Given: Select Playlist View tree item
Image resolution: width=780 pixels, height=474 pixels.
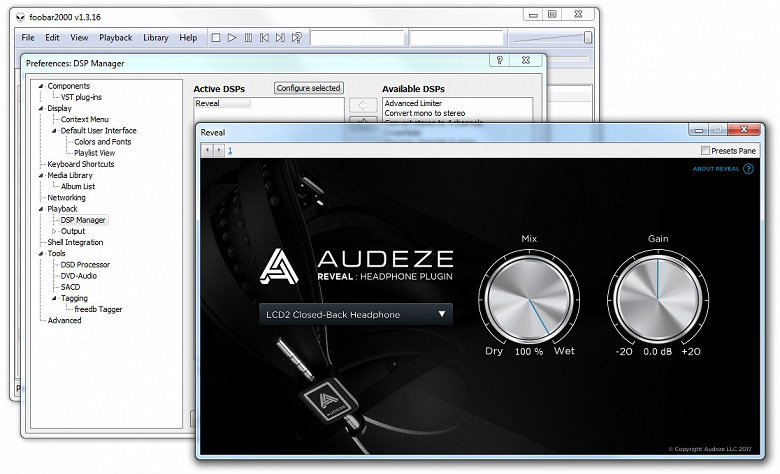Looking at the screenshot, I should coord(95,153).
